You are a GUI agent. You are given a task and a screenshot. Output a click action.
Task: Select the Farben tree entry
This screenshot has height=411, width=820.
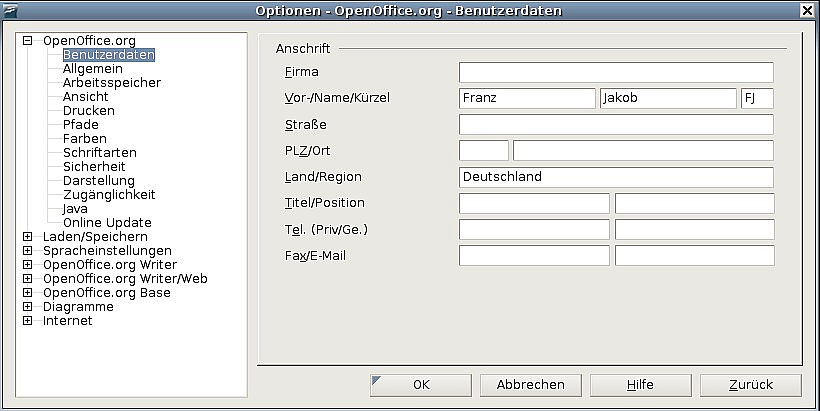click(84, 139)
